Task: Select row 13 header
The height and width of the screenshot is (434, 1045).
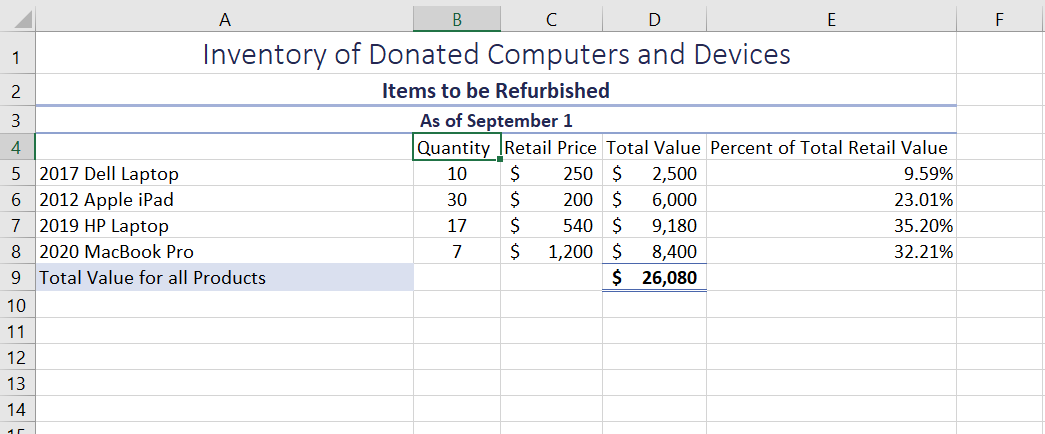Action: tap(17, 383)
